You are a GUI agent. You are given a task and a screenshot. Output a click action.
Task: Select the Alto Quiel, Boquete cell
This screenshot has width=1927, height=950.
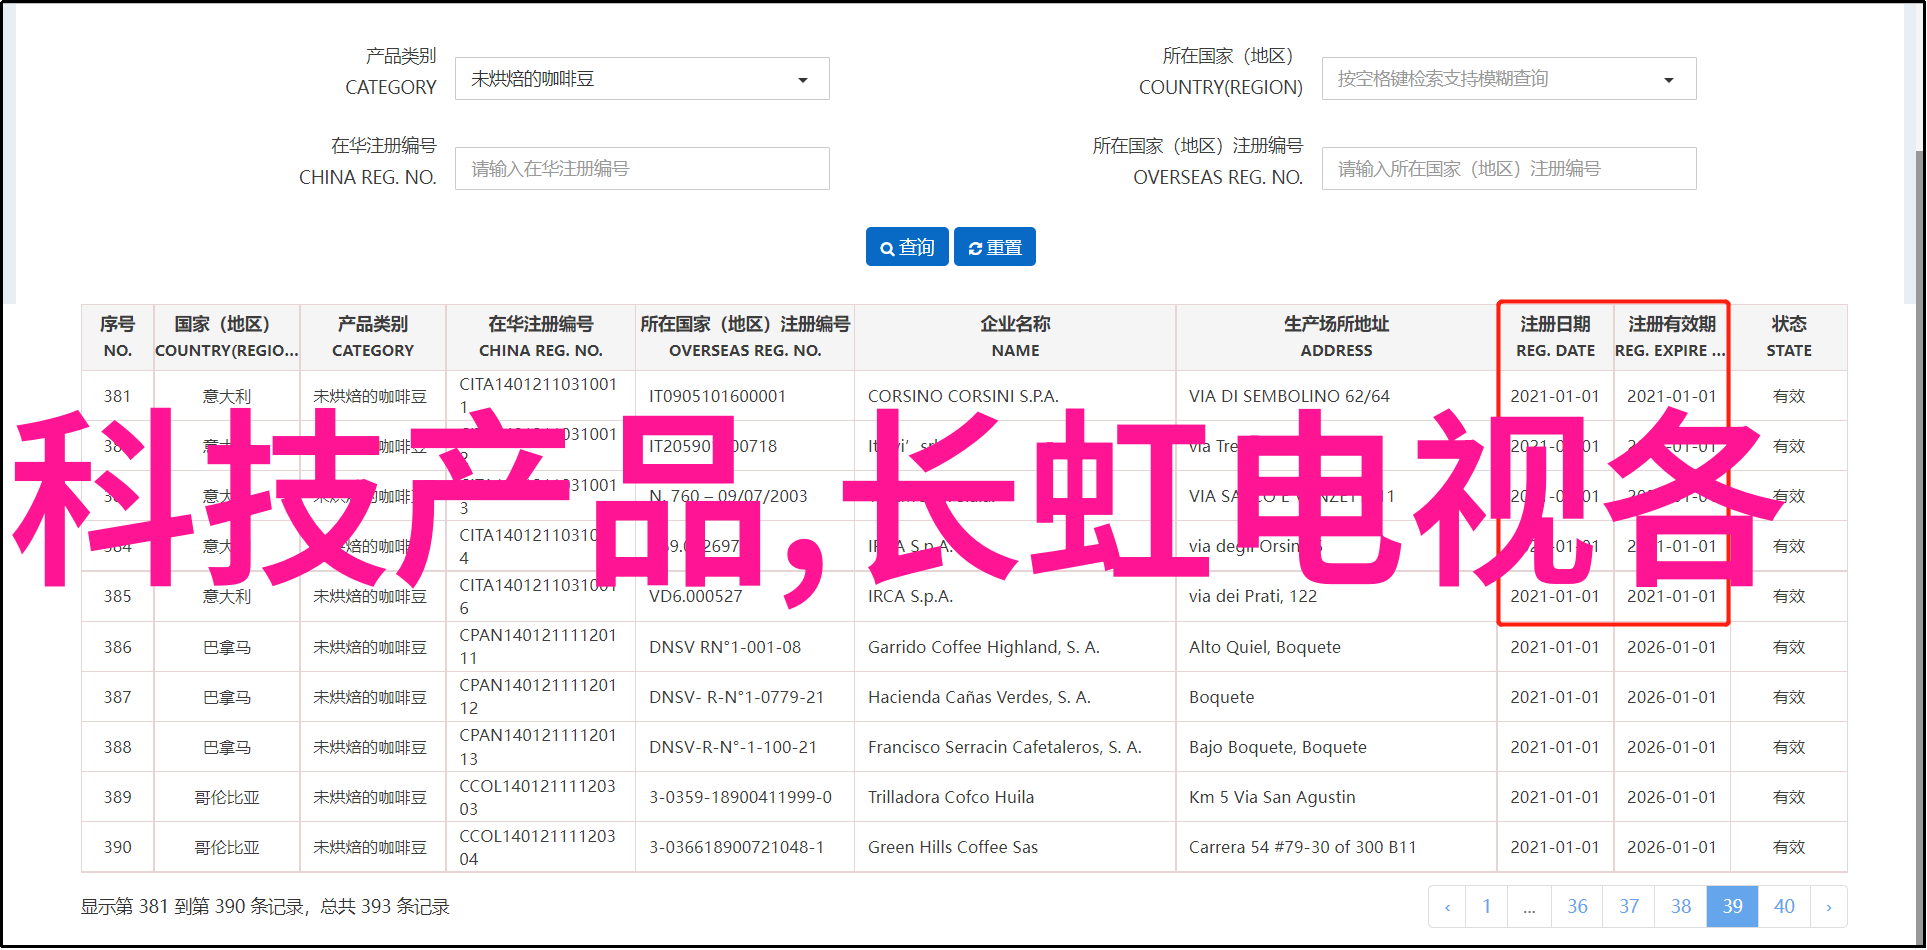pos(1337,647)
